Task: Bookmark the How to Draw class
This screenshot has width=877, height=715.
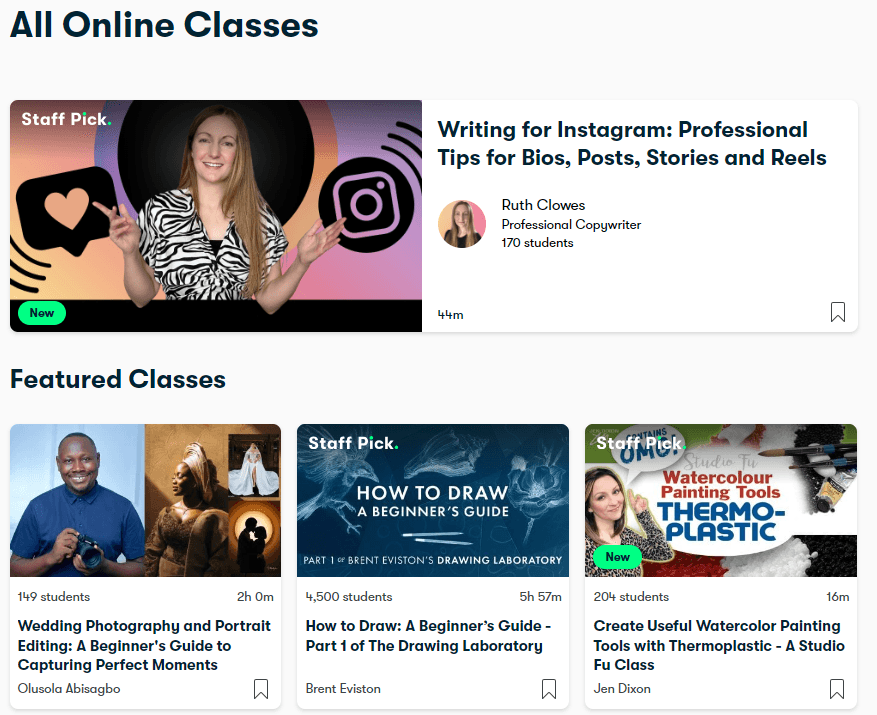Action: [x=549, y=689]
